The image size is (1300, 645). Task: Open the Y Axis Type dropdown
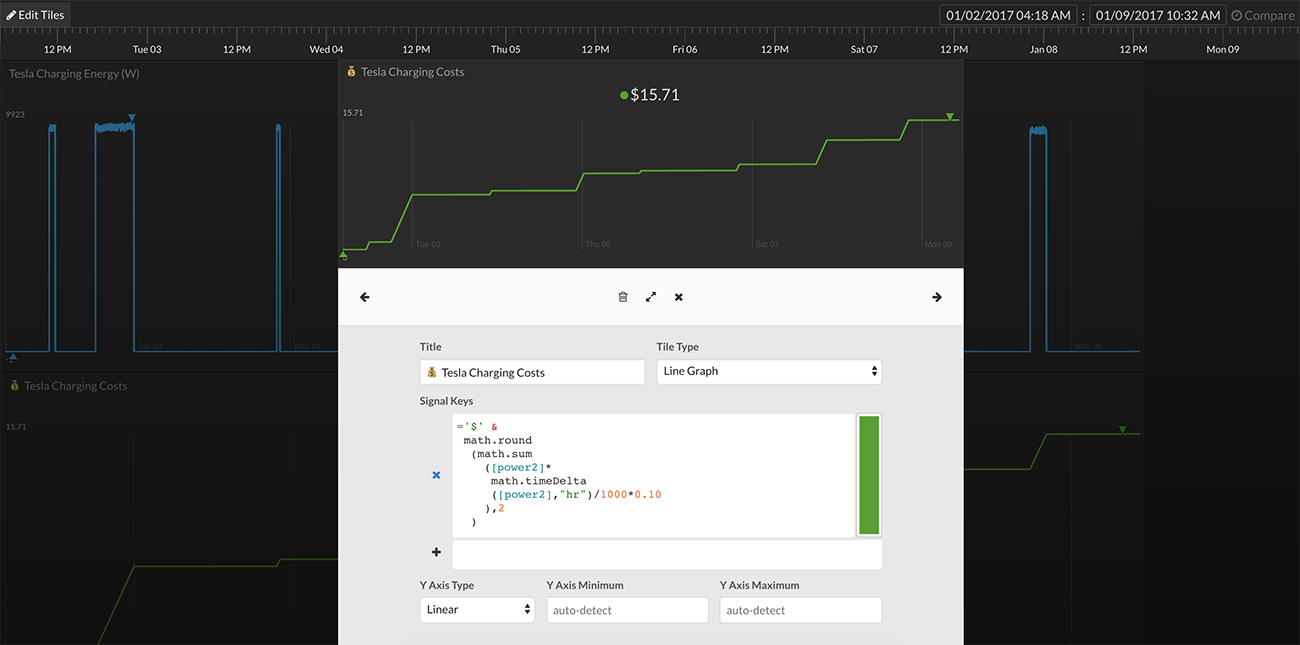pos(477,609)
